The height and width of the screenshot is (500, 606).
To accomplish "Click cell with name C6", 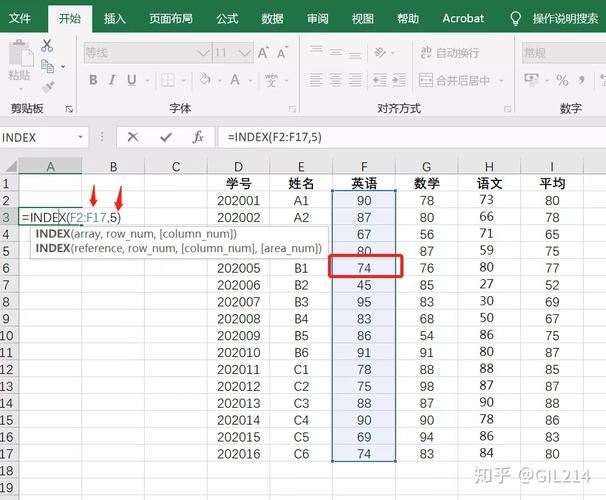I will (x=301, y=454).
